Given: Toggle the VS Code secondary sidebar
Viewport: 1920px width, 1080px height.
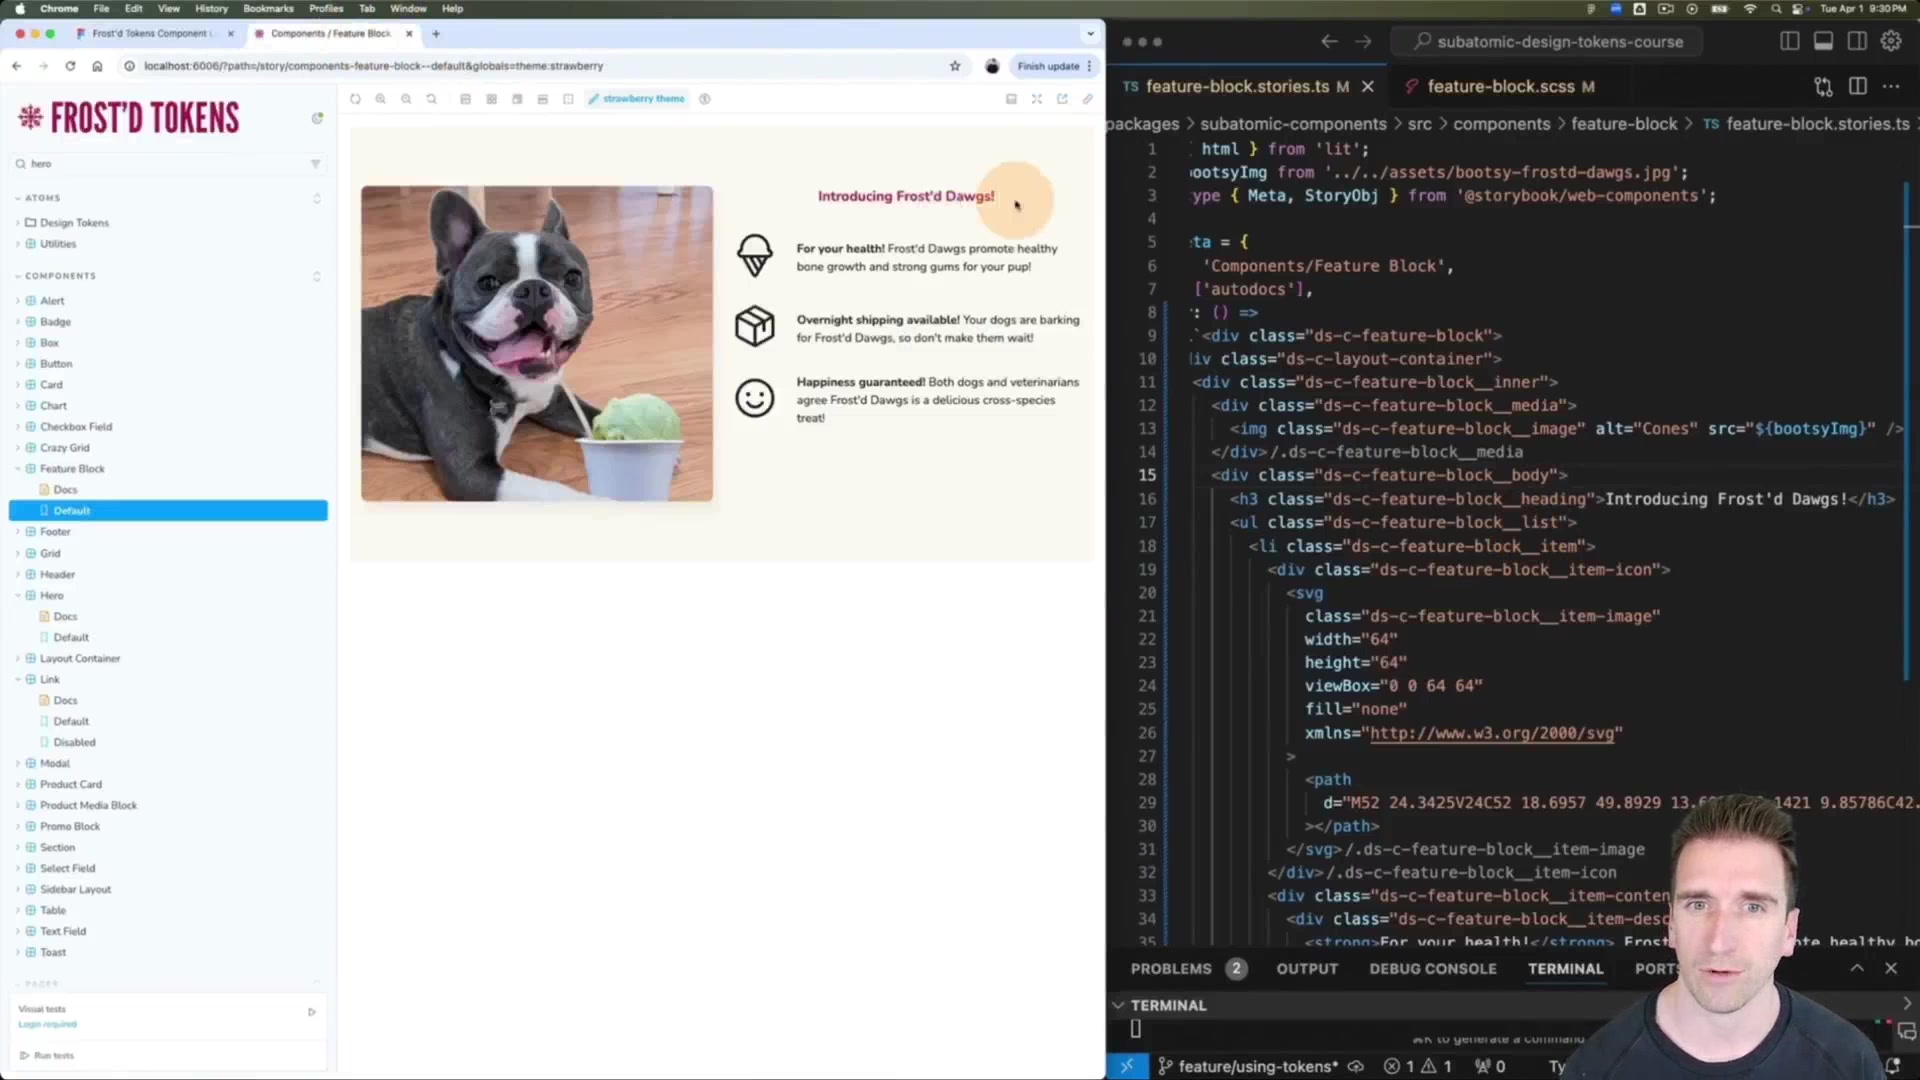Looking at the screenshot, I should coord(1857,42).
